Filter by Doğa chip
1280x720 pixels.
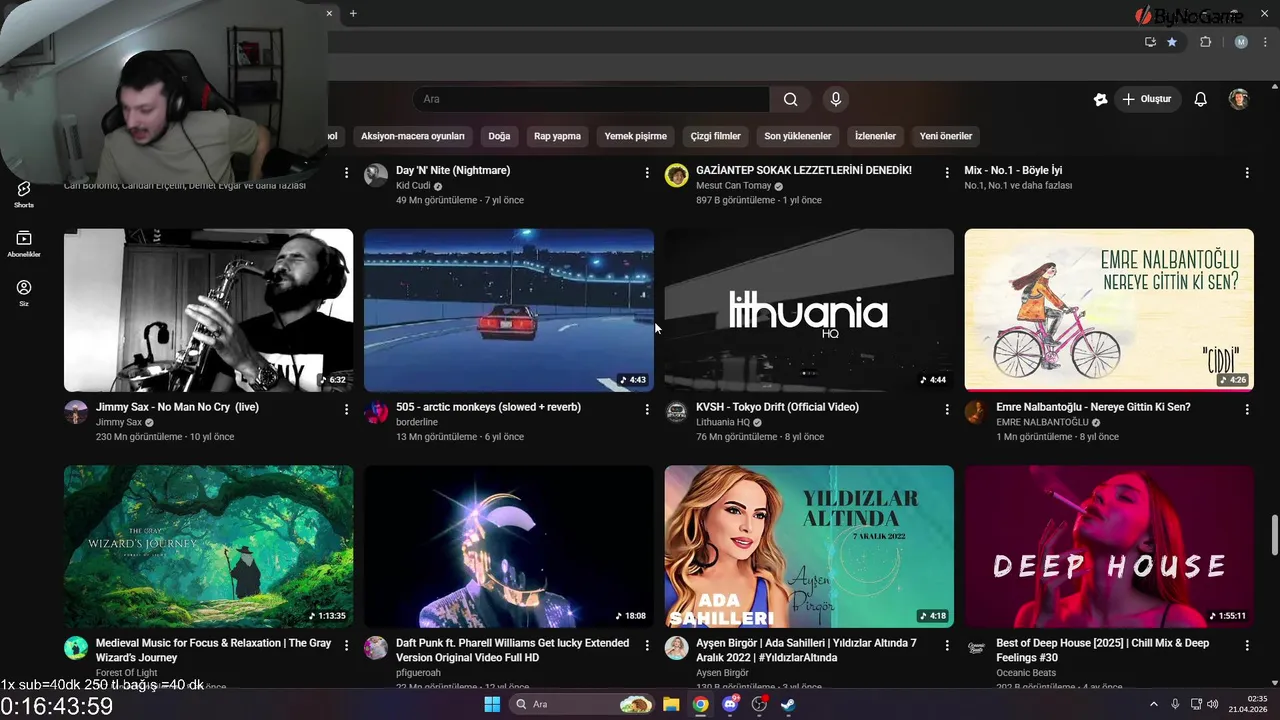point(499,136)
